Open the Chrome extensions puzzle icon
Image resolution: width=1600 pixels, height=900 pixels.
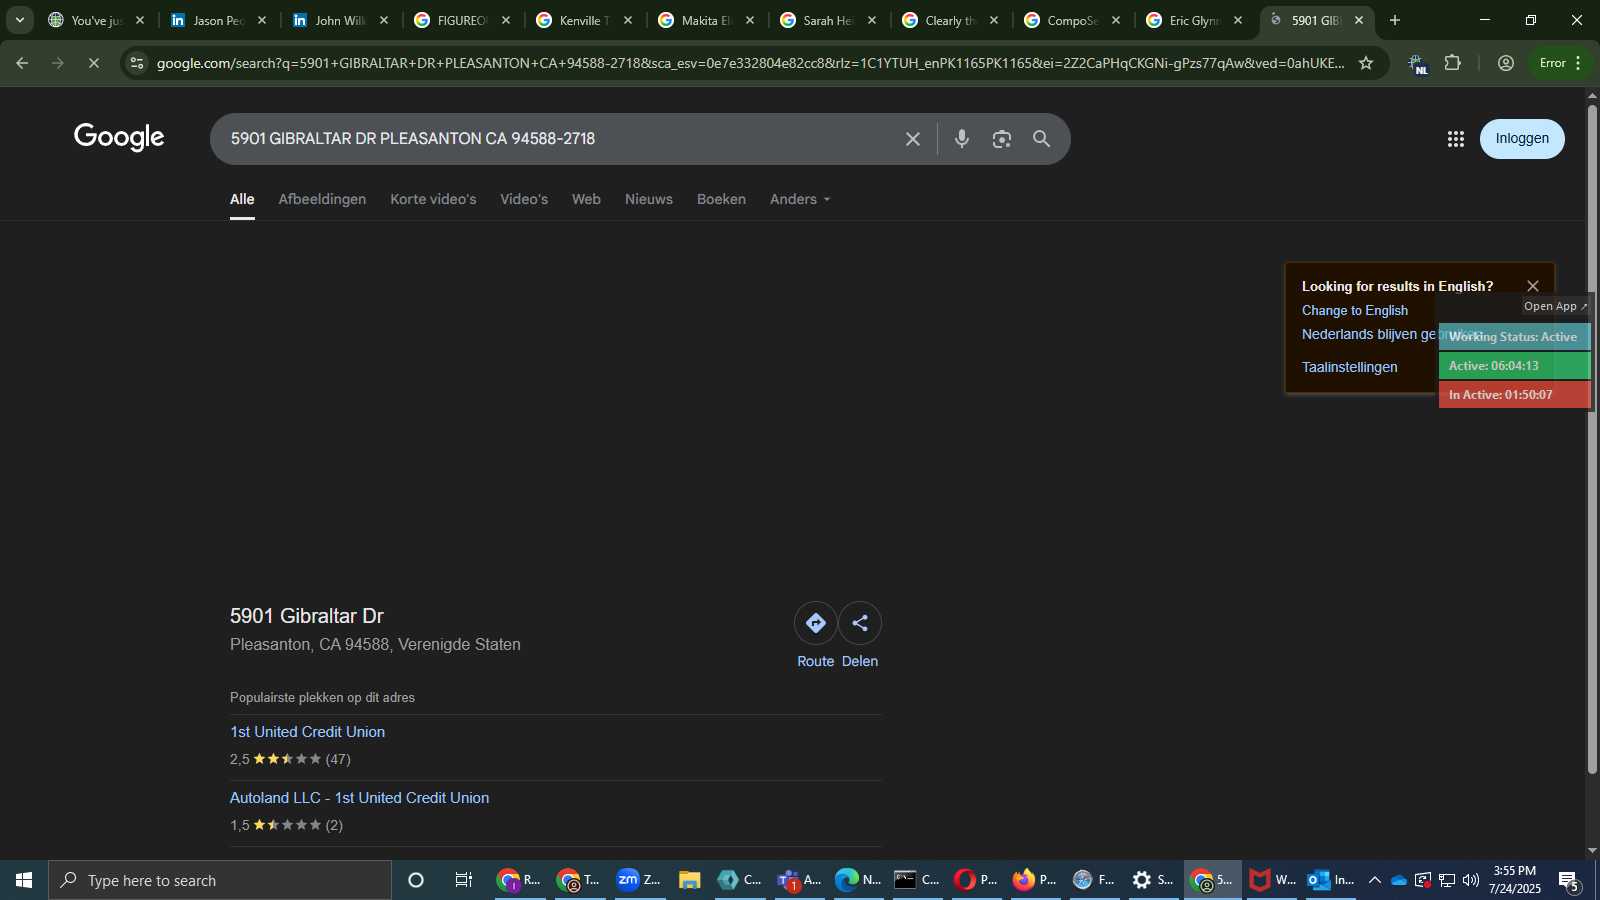click(x=1453, y=63)
